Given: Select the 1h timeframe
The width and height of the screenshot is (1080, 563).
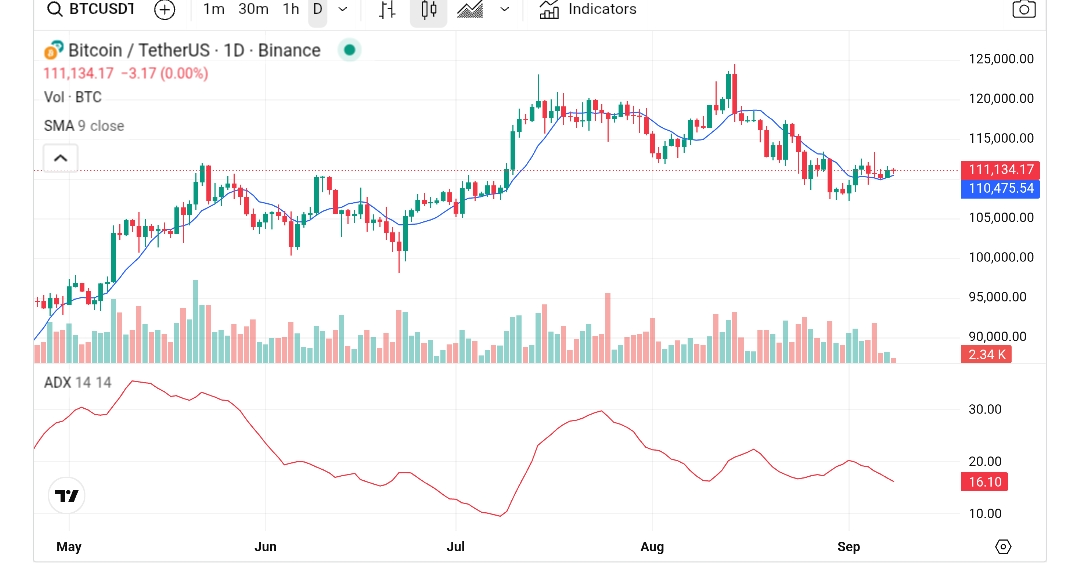Looking at the screenshot, I should [290, 9].
